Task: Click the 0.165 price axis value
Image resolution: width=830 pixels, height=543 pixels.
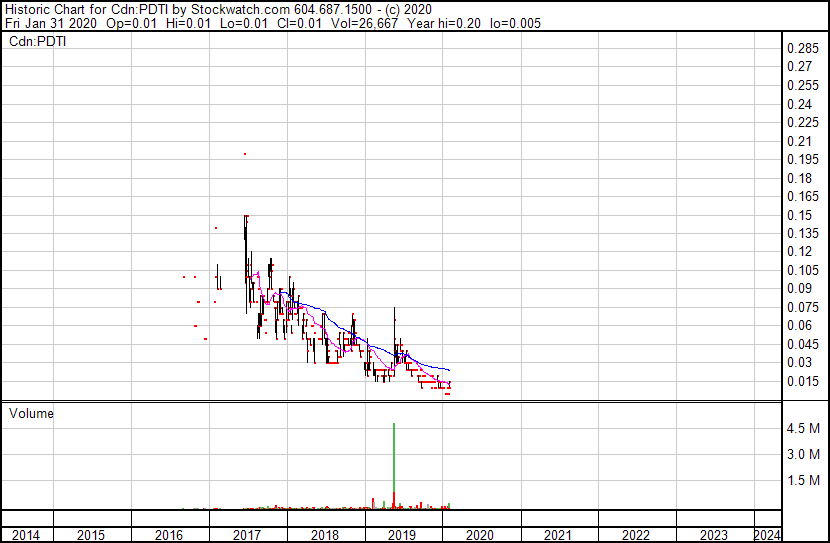Action: 803,196
